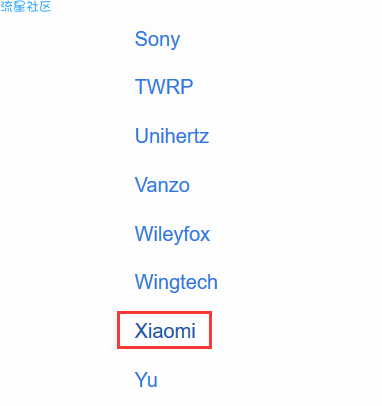Choose the TWRP entry in the list

click(164, 87)
